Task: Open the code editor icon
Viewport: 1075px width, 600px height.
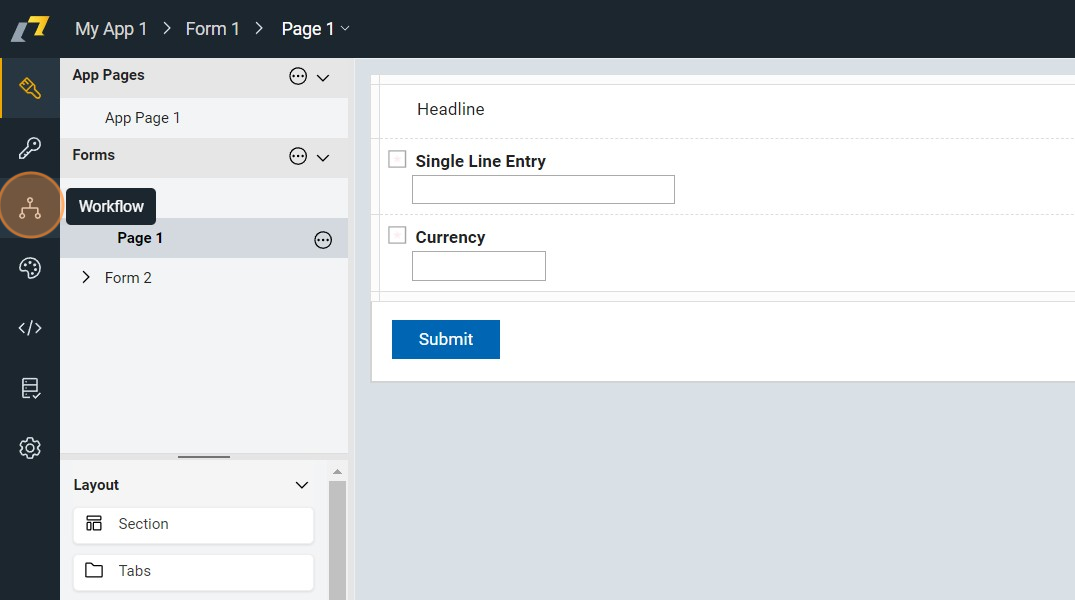Action: 30,328
